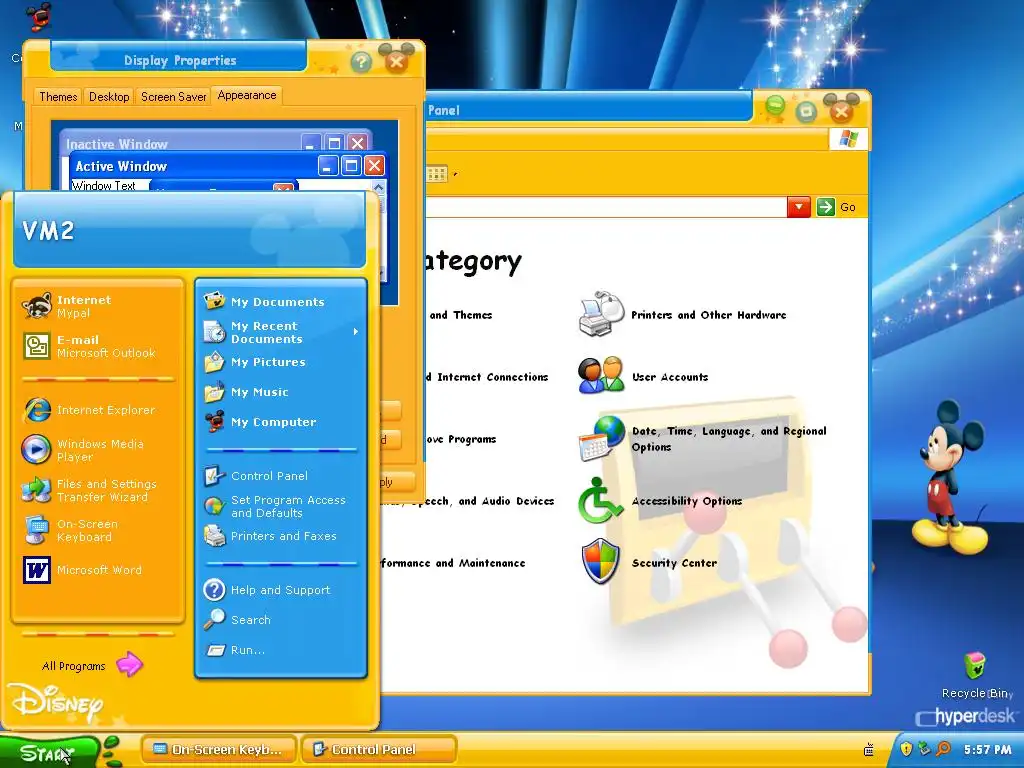Click the Display Properties help question button
This screenshot has width=1024, height=768.
pos(361,62)
